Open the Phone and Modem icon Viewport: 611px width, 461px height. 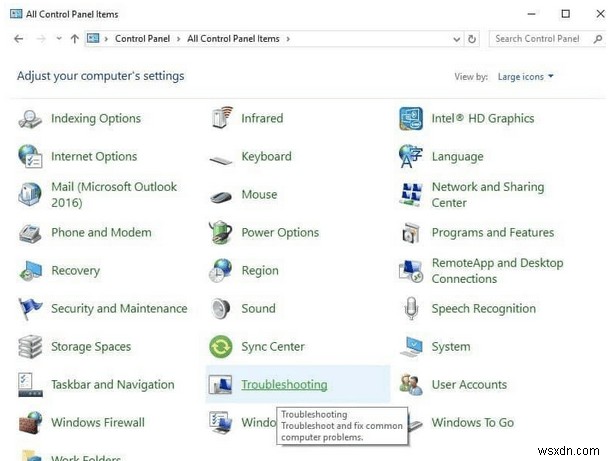30,234
